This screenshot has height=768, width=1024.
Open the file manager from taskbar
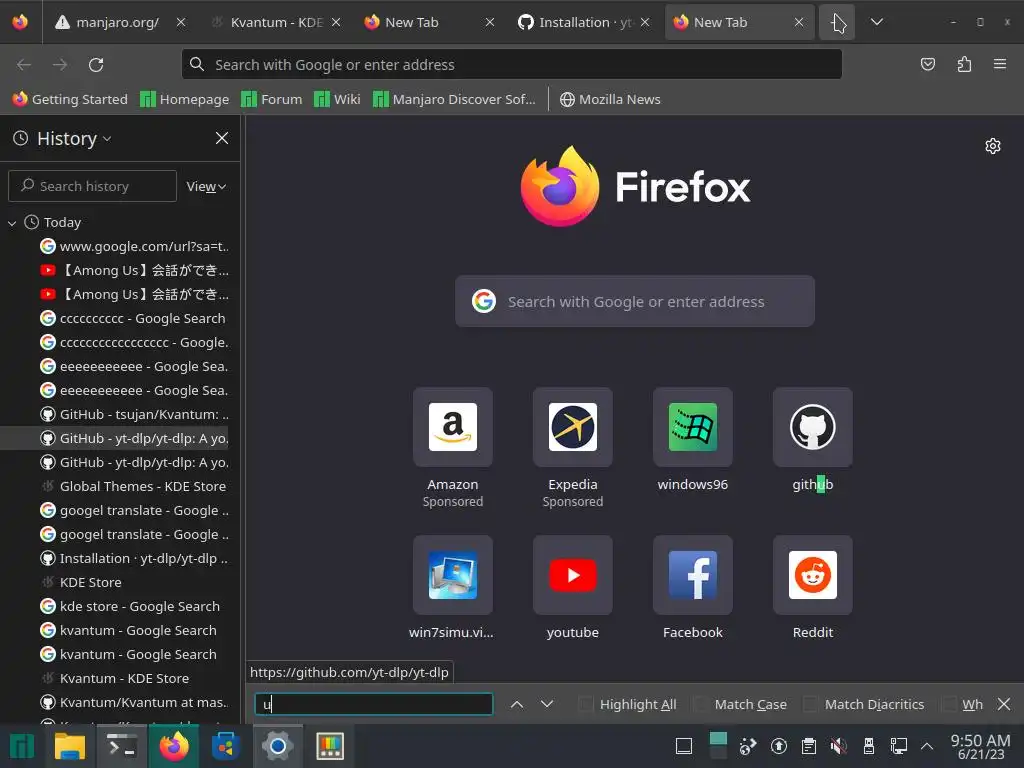pyautogui.click(x=69, y=746)
